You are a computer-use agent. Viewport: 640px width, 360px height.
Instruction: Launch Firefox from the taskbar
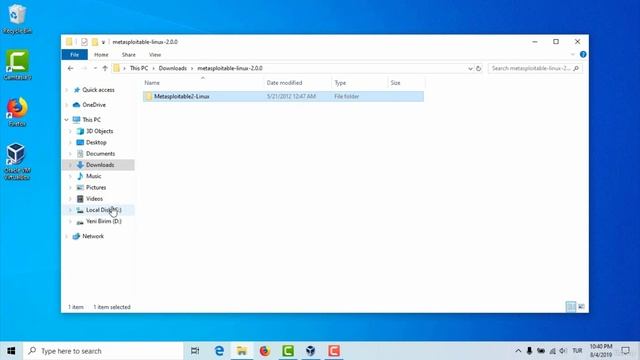(x=264, y=351)
